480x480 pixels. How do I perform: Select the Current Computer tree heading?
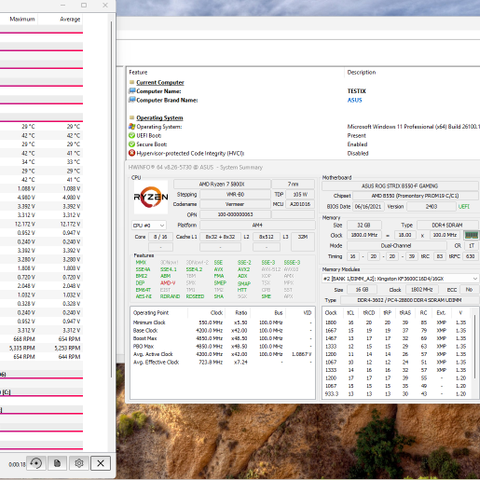click(x=160, y=82)
